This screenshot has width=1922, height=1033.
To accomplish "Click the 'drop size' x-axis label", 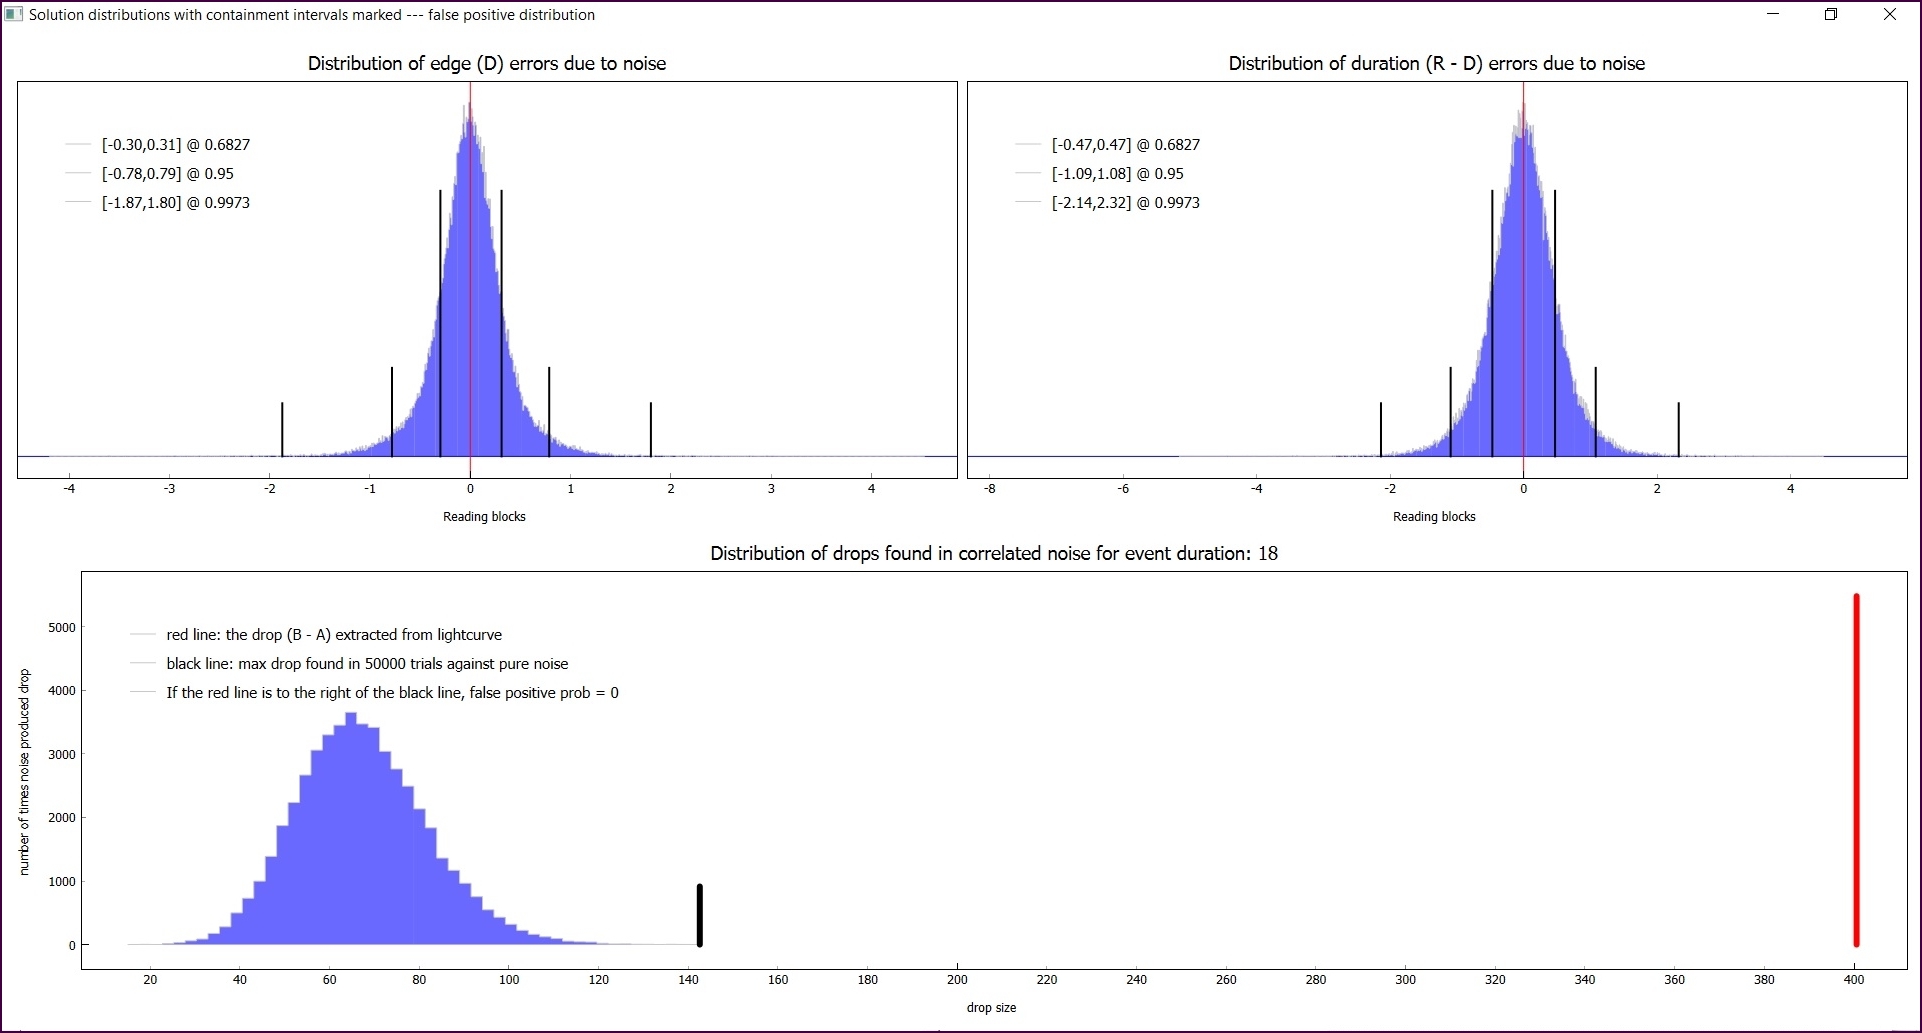I will click(991, 1008).
